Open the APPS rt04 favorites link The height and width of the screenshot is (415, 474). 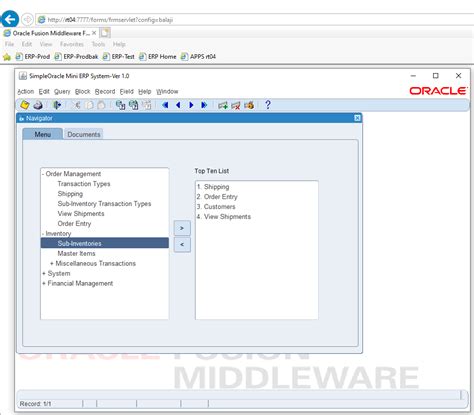(198, 57)
